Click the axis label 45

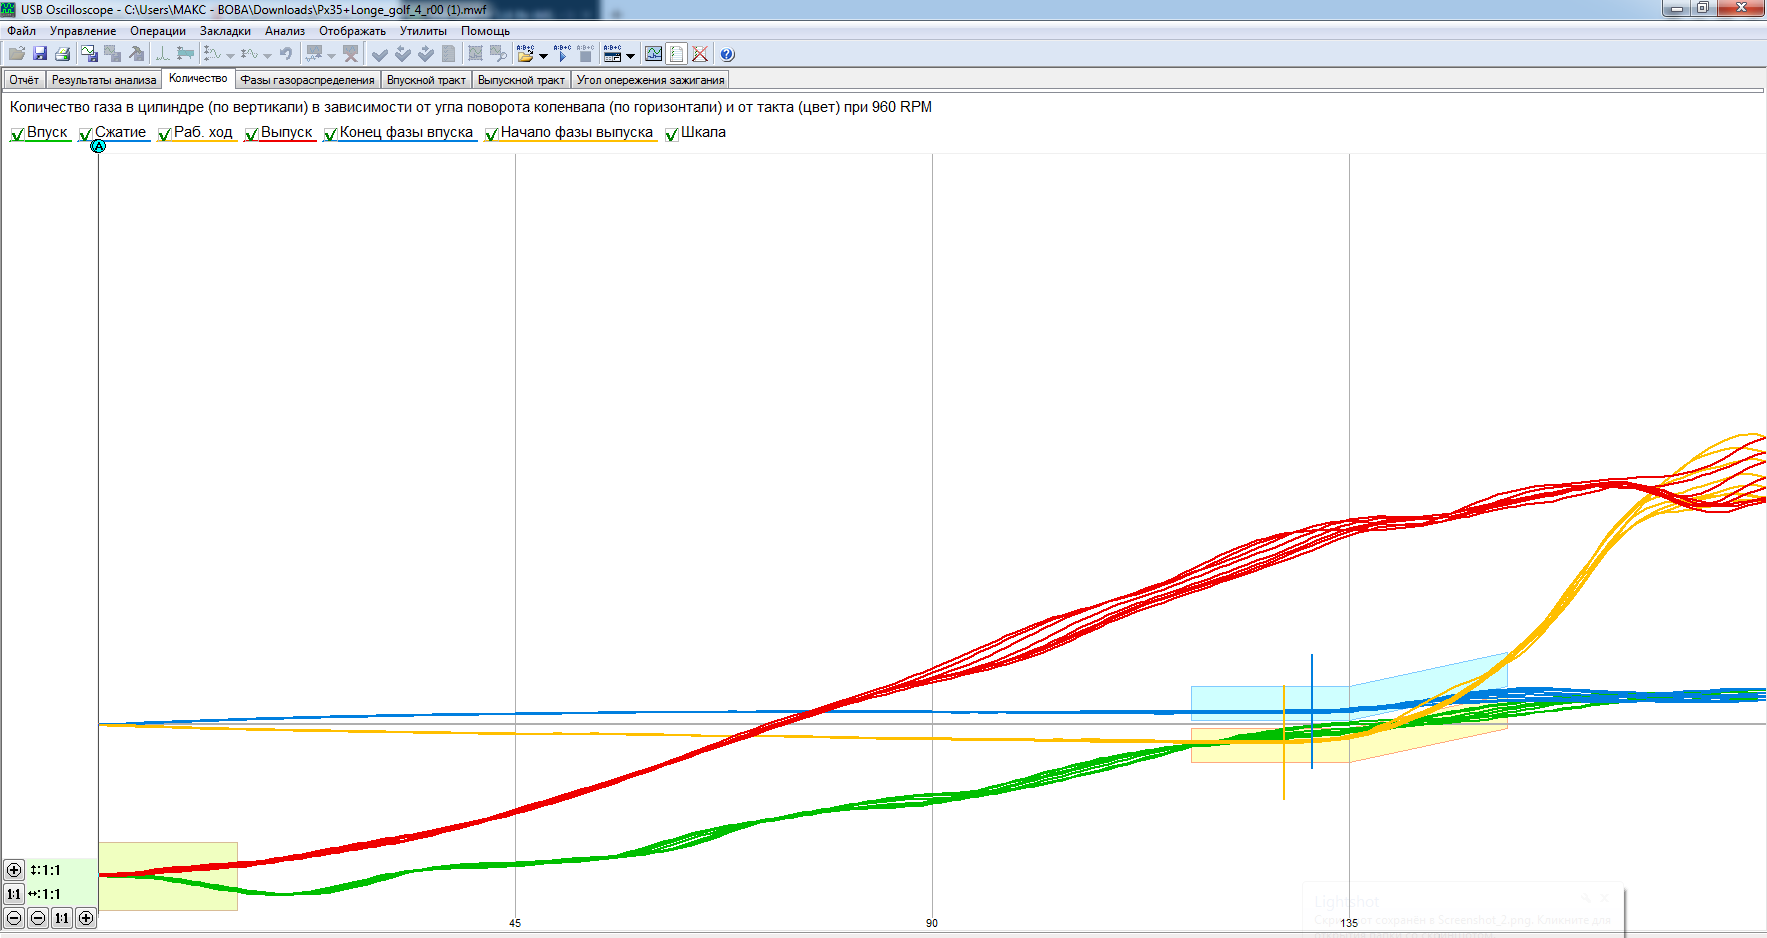[x=515, y=923]
